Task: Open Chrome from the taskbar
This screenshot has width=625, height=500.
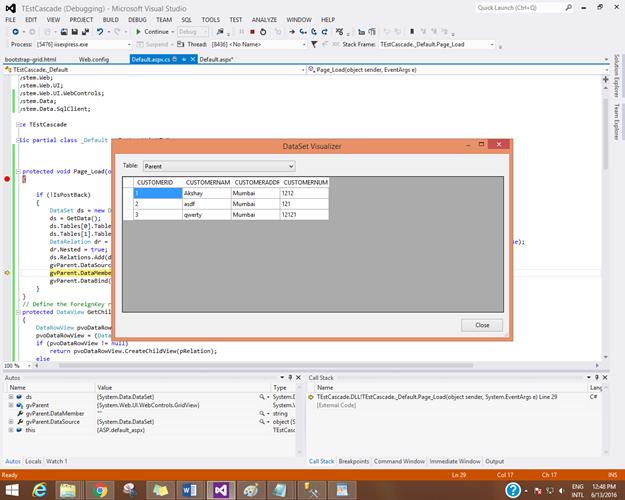Action: click(x=100, y=489)
